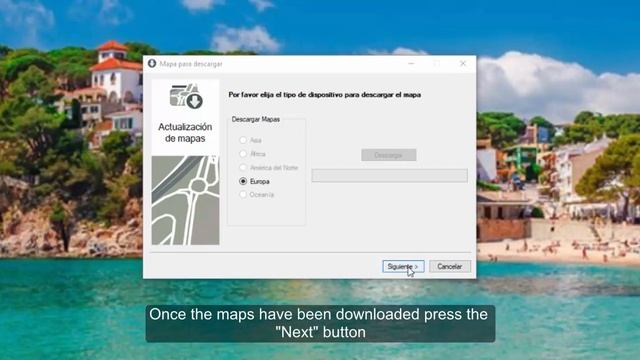This screenshot has width=640, height=360.
Task: Click the road map illustration image
Action: [186, 200]
